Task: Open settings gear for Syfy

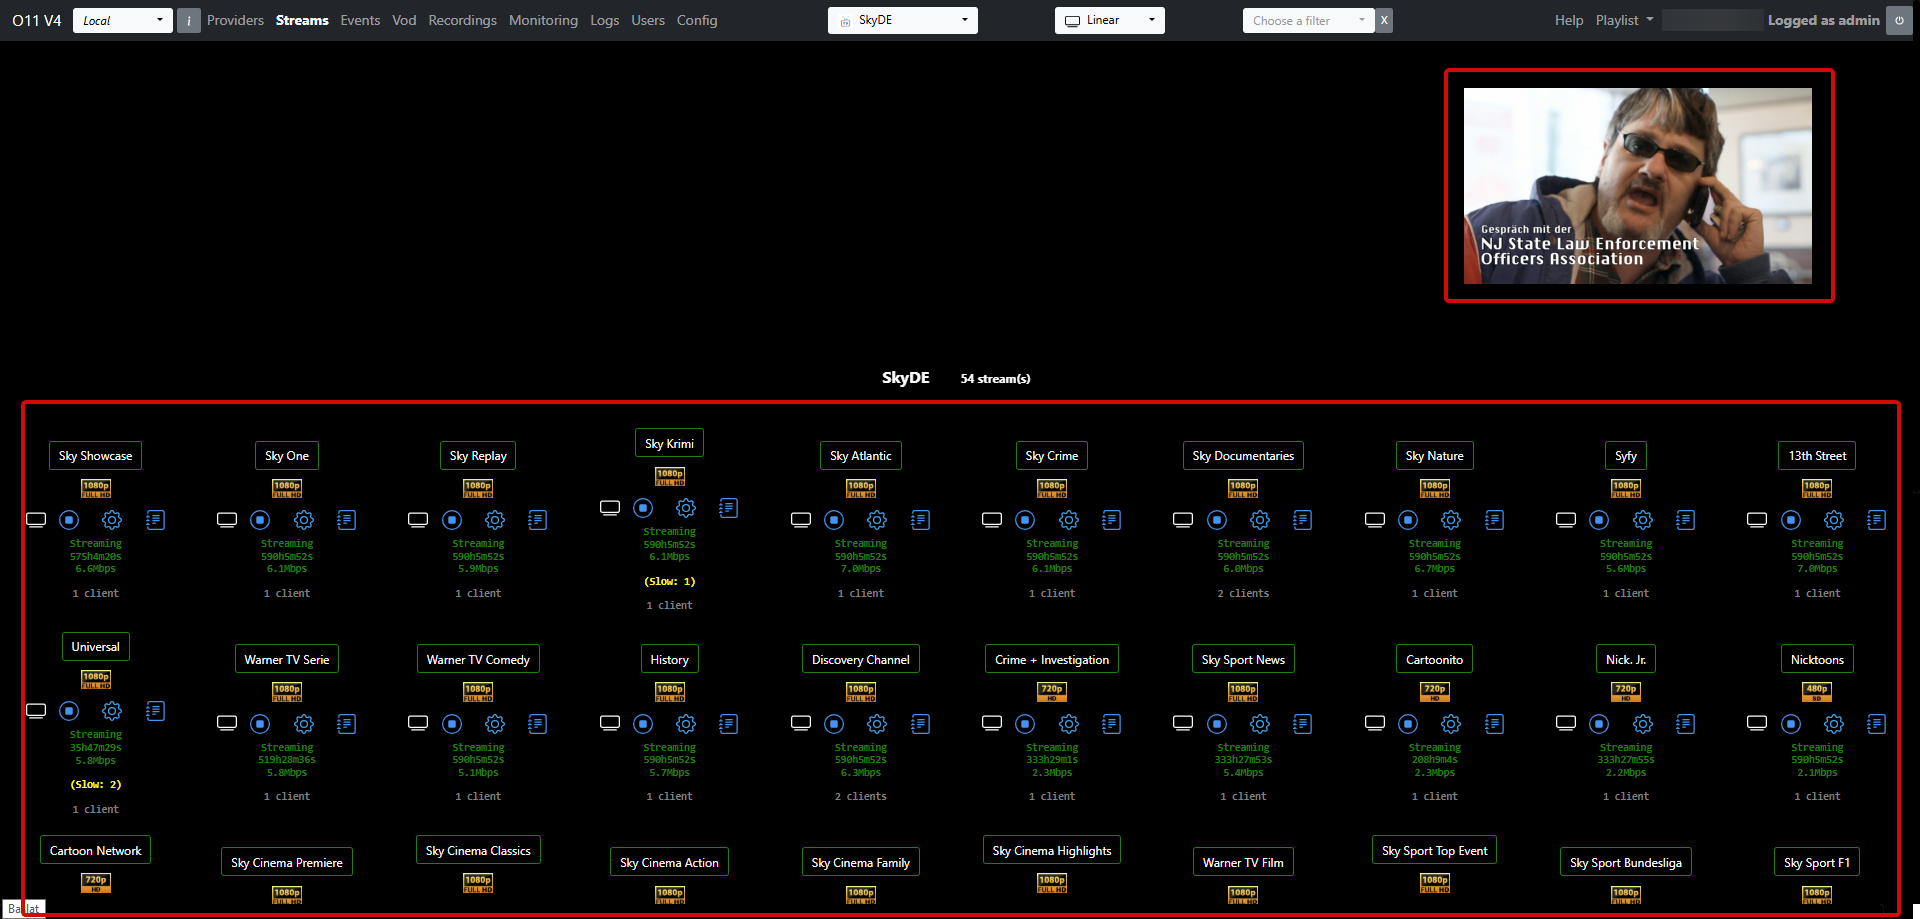Action: [x=1643, y=520]
